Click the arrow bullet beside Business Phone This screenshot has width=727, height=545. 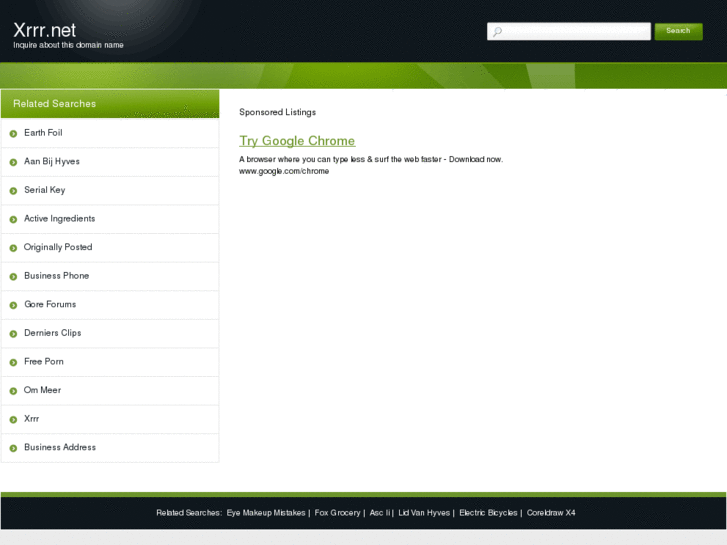13,276
